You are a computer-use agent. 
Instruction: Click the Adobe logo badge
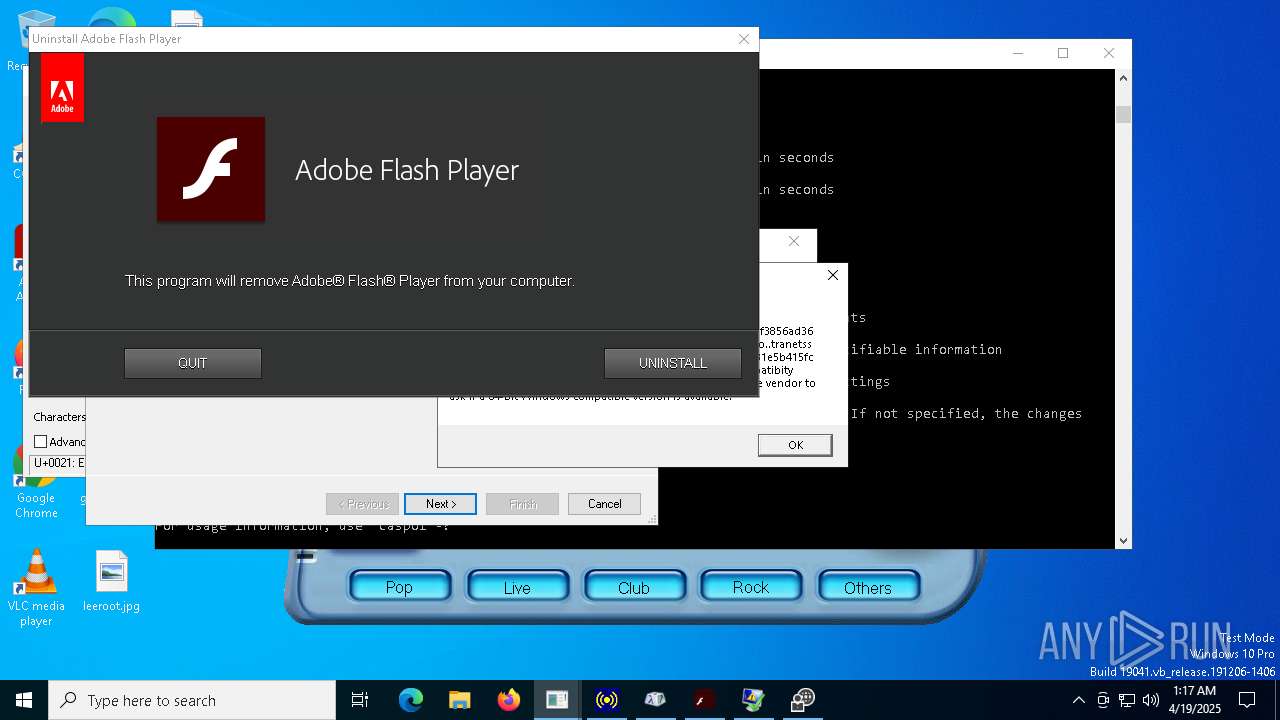coord(62,88)
